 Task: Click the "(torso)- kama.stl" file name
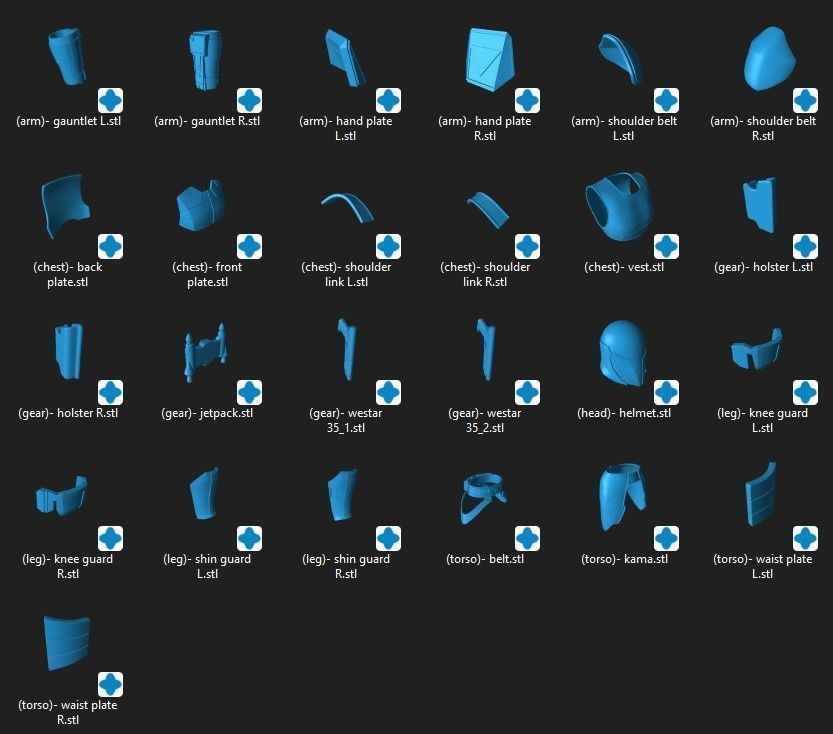coord(624,559)
